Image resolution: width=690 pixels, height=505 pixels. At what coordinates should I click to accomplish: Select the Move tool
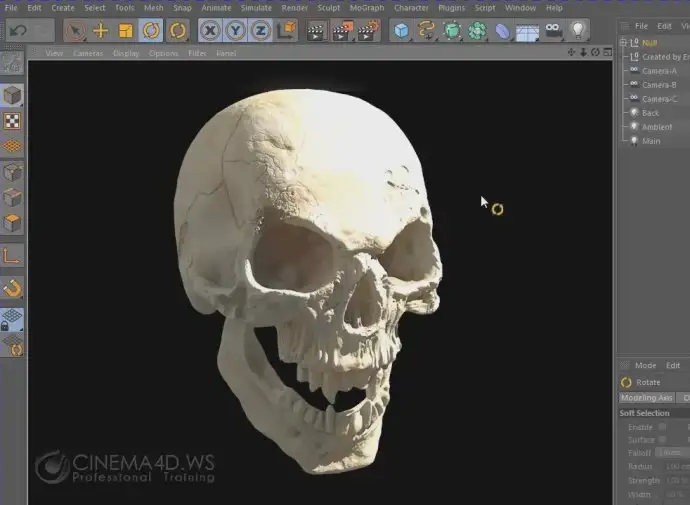101,31
